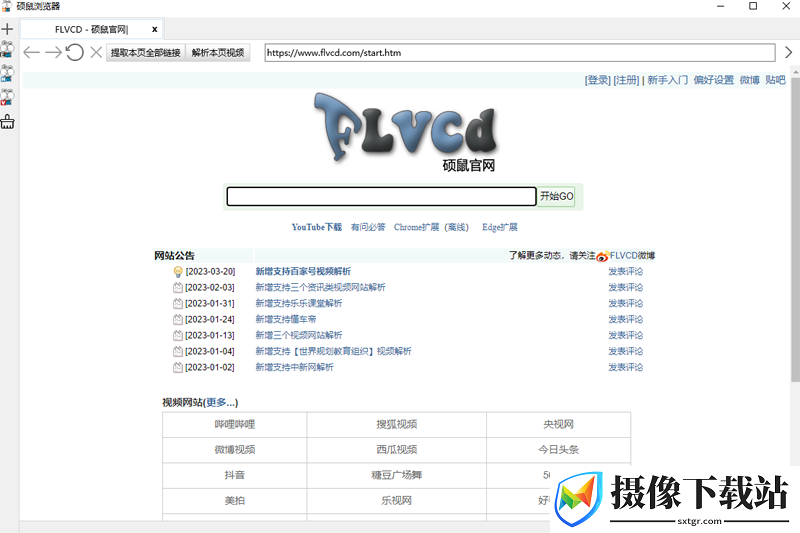Click 发表评论 for 2023-01-31 entry
This screenshot has width=800, height=533.
tap(626, 303)
